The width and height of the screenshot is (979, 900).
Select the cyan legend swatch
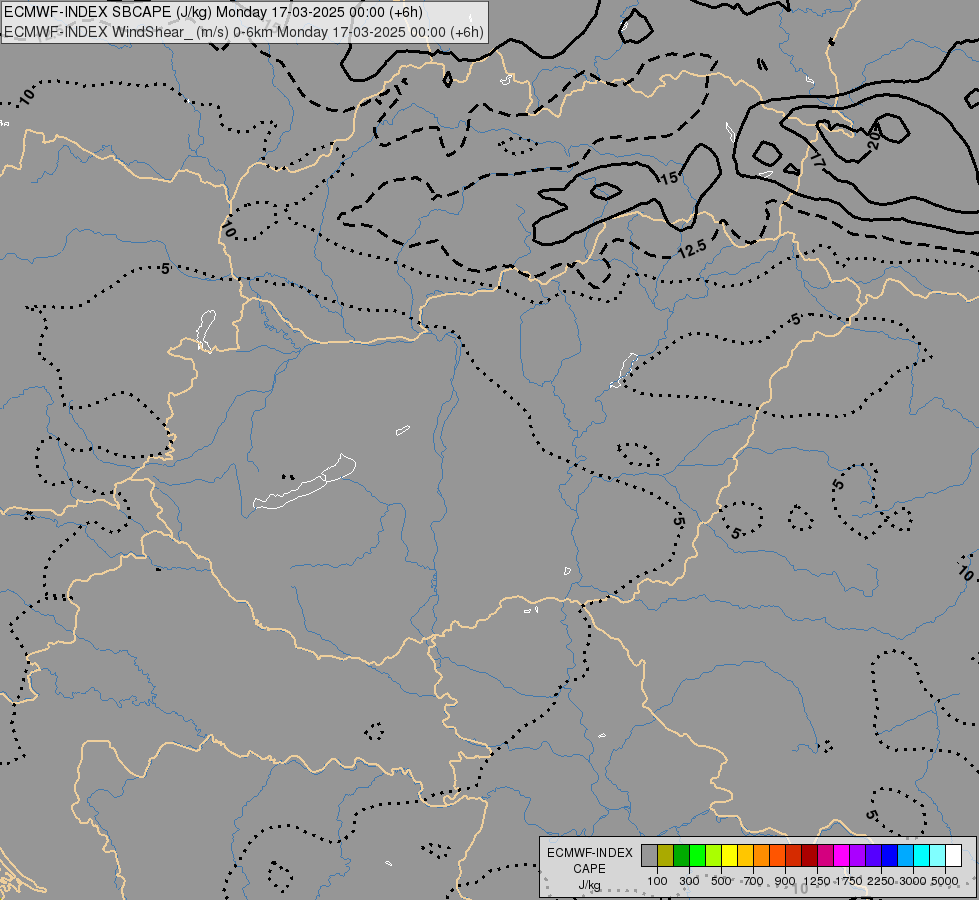pos(921,855)
